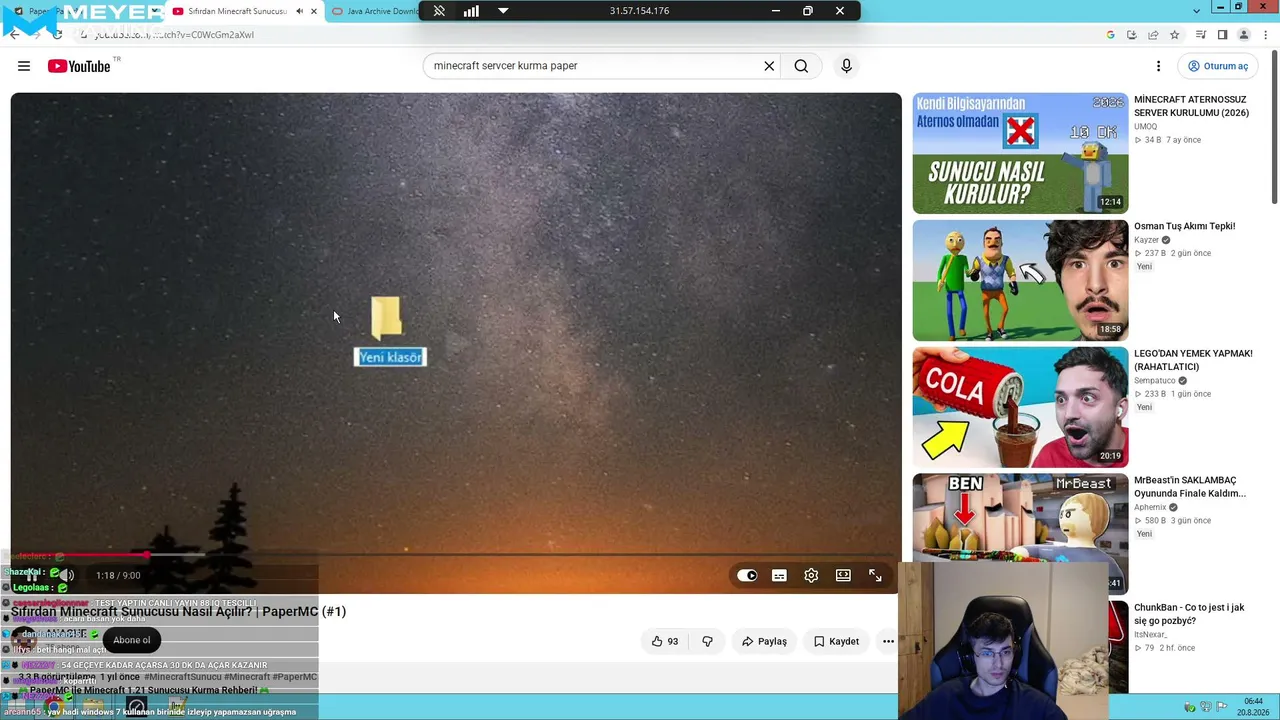This screenshot has width=1280, height=720.
Task: Visit the Kayzer channel name
Action: click(1146, 240)
